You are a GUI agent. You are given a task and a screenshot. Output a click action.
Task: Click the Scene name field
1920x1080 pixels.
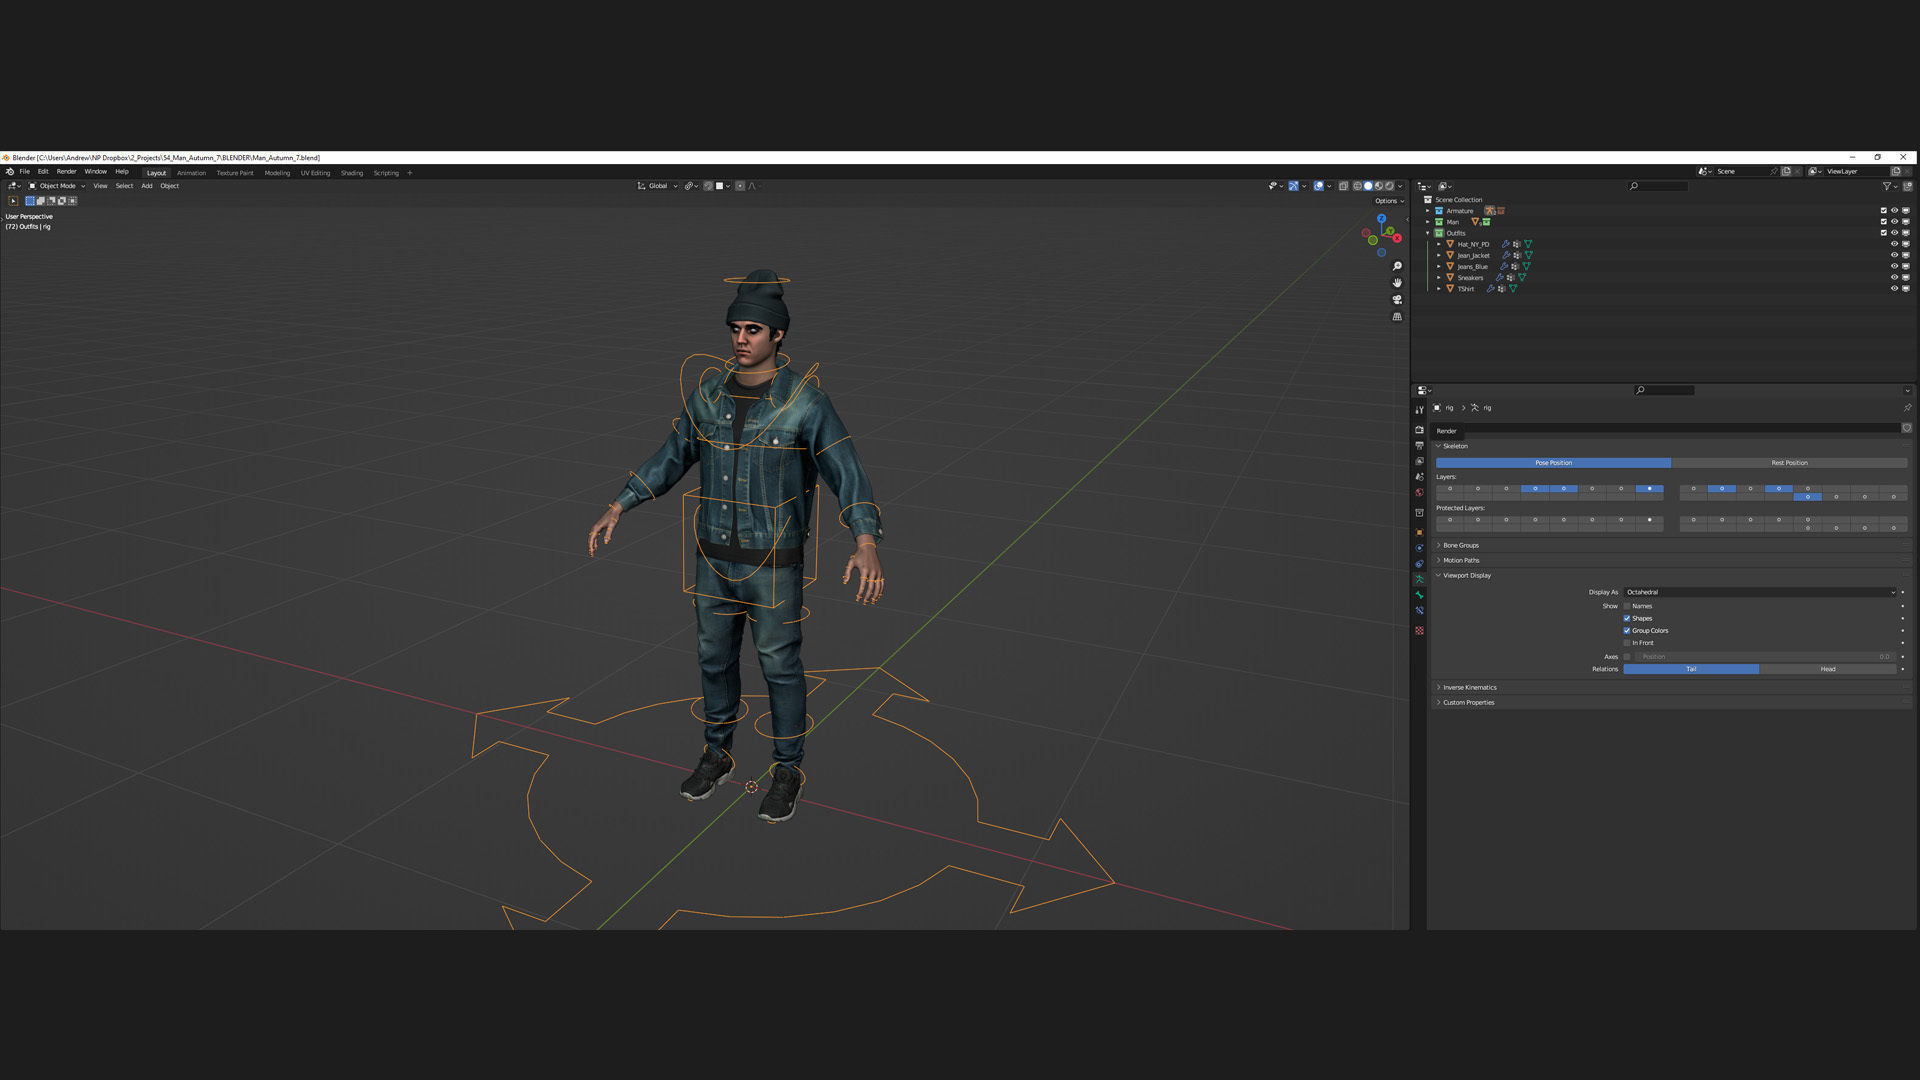[1742, 171]
